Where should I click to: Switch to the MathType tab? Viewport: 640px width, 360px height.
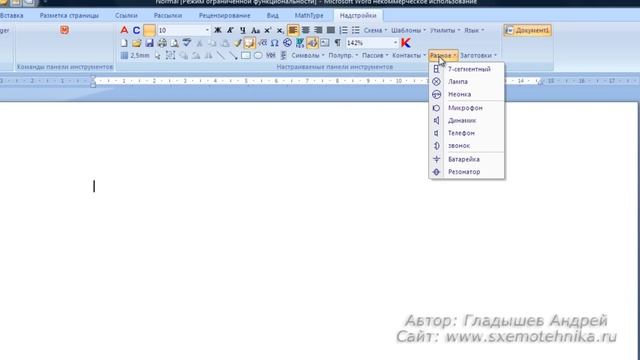309,16
